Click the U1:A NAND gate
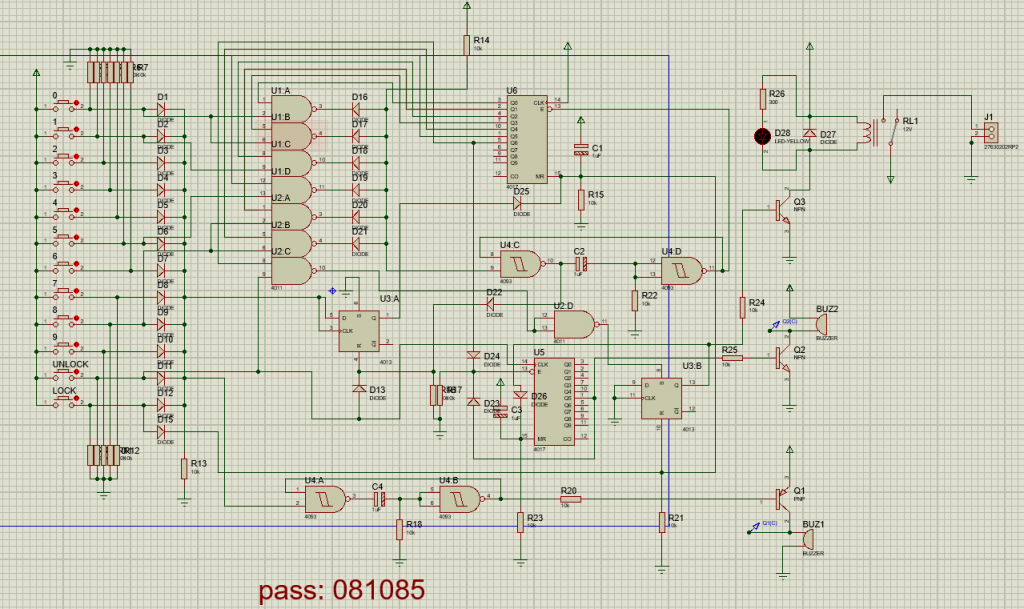The image size is (1024, 609). [292, 108]
